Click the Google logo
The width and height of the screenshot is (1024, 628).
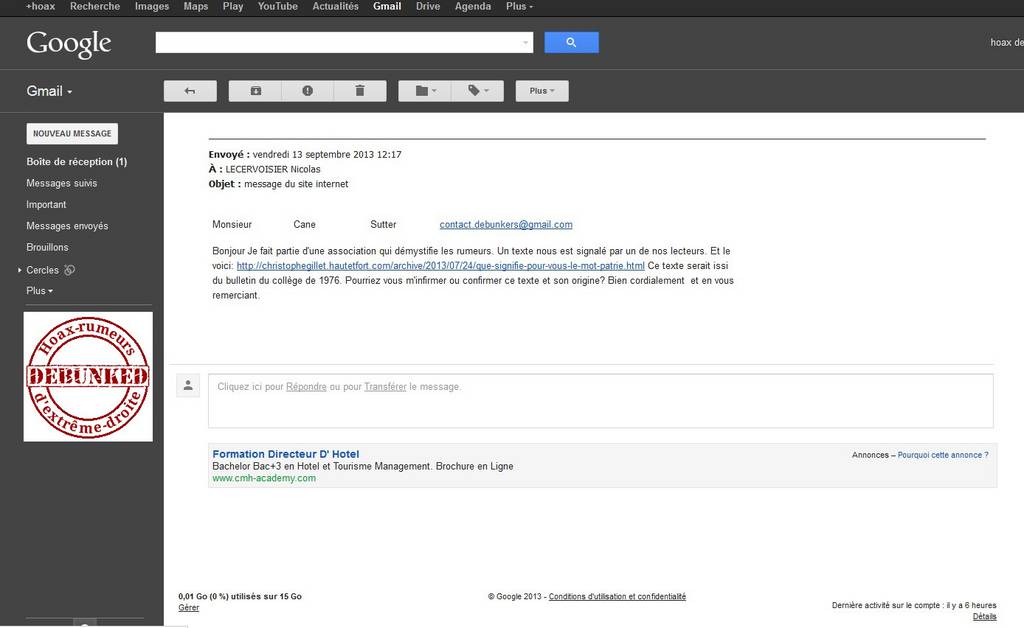click(x=69, y=44)
